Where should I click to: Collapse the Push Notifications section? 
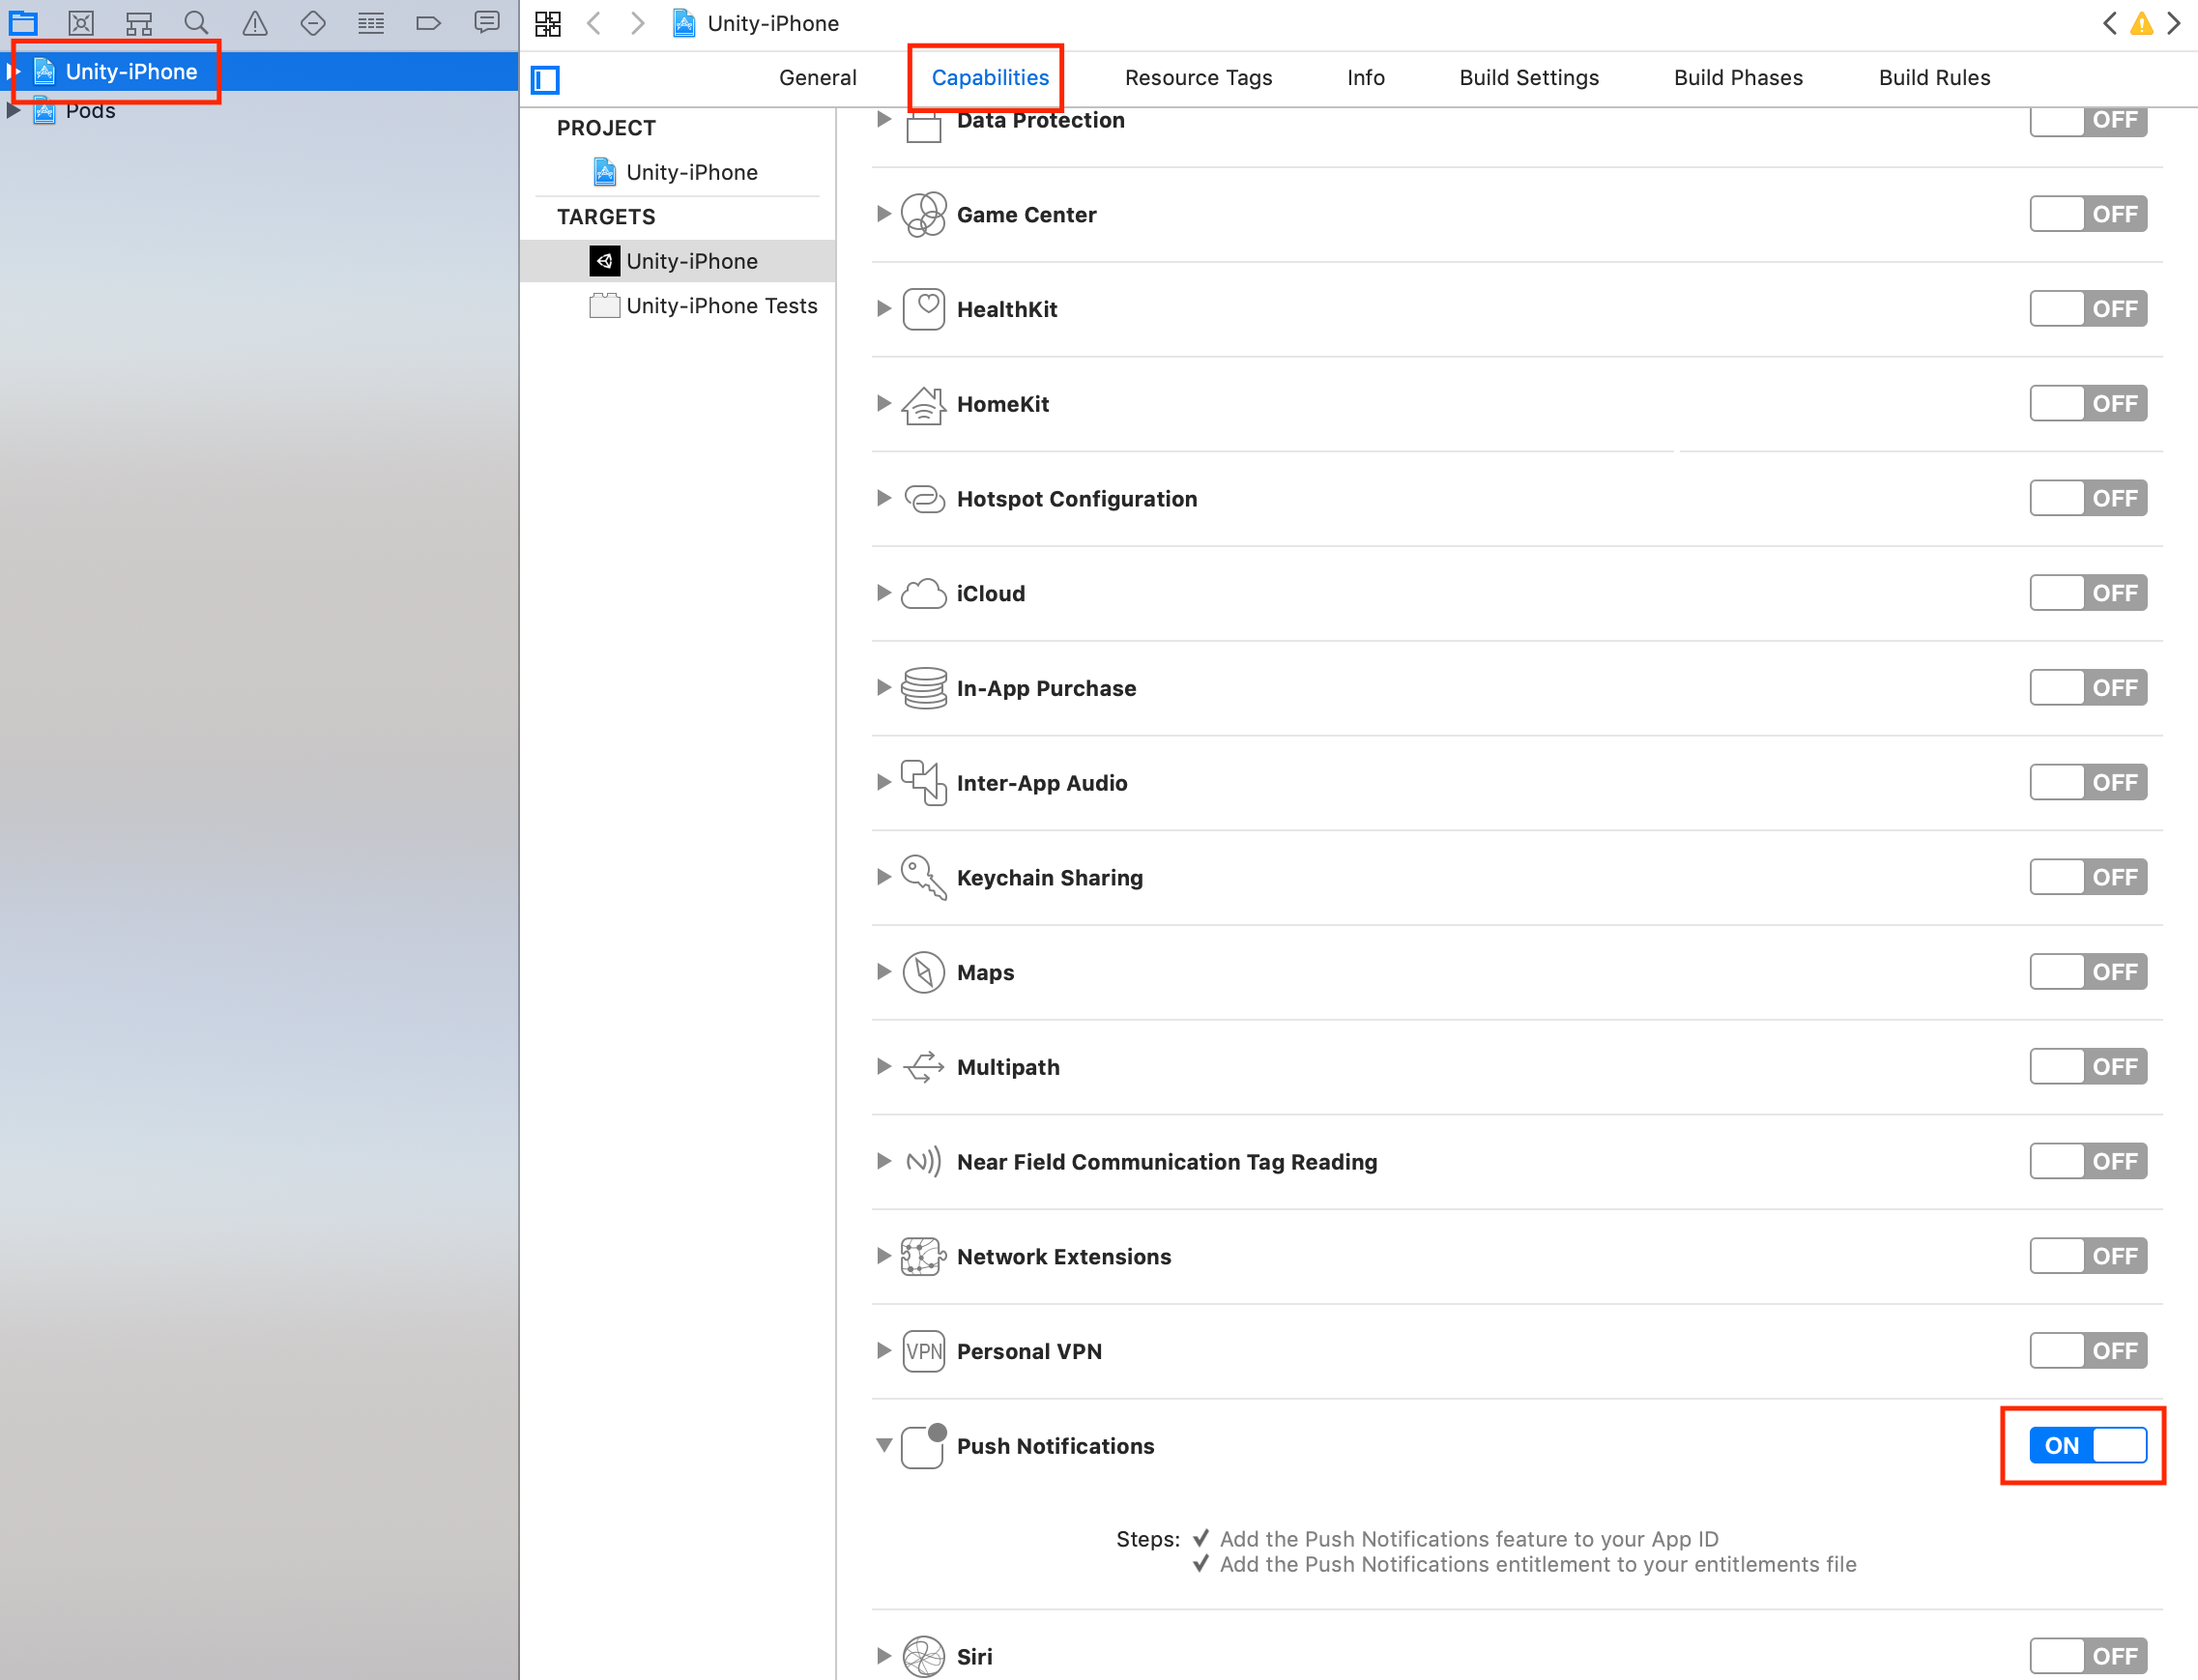(883, 1445)
